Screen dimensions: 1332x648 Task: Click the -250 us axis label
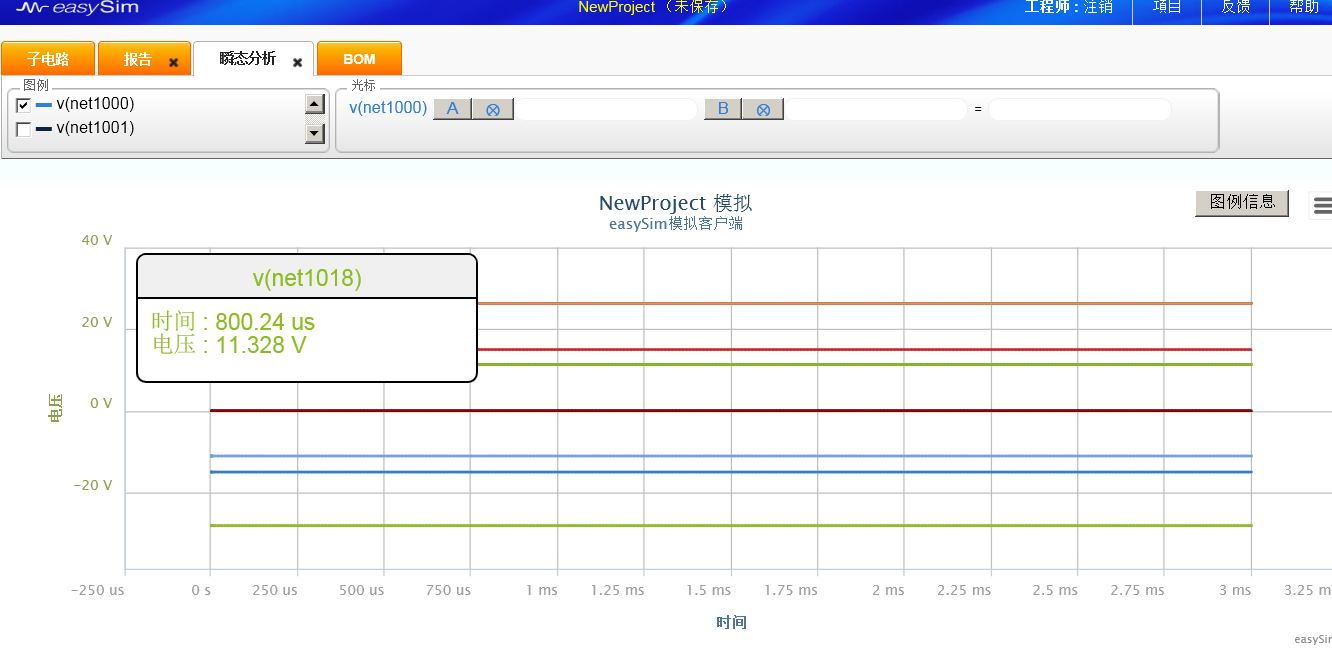click(97, 590)
